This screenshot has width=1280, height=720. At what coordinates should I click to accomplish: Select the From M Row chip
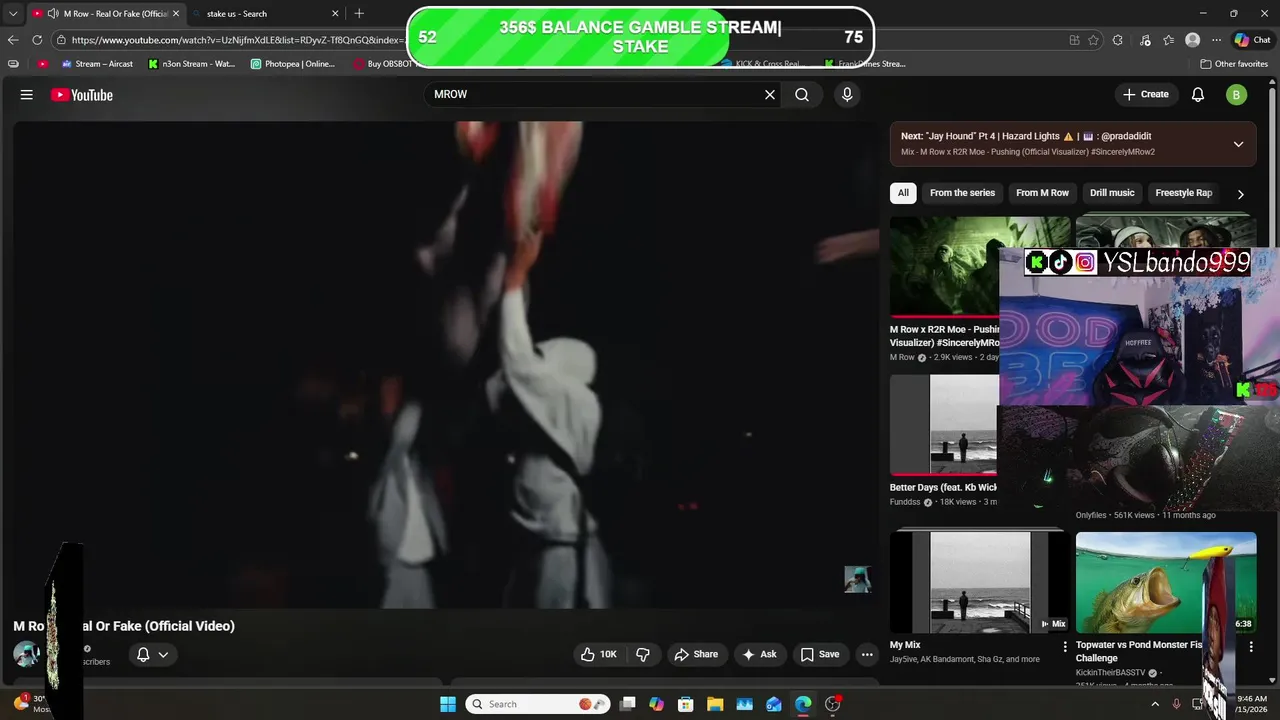point(1042,193)
